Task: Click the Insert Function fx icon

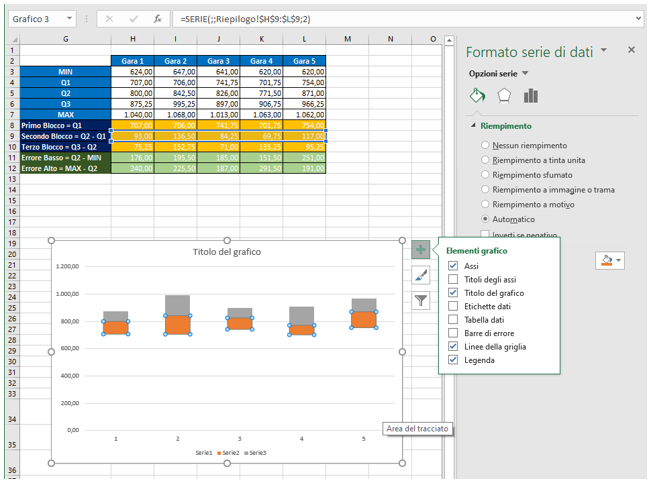Action: point(157,18)
